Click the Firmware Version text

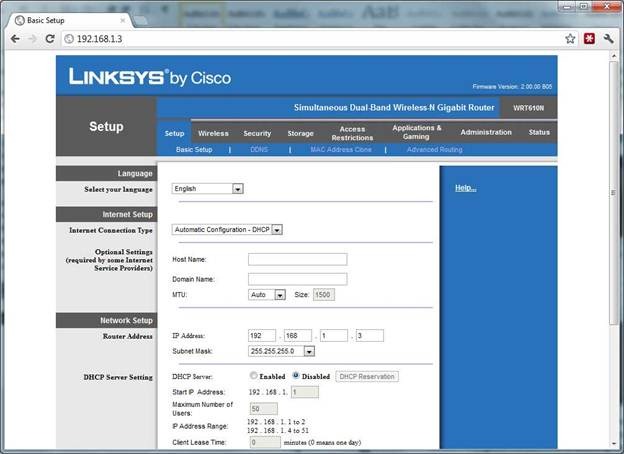[512, 86]
